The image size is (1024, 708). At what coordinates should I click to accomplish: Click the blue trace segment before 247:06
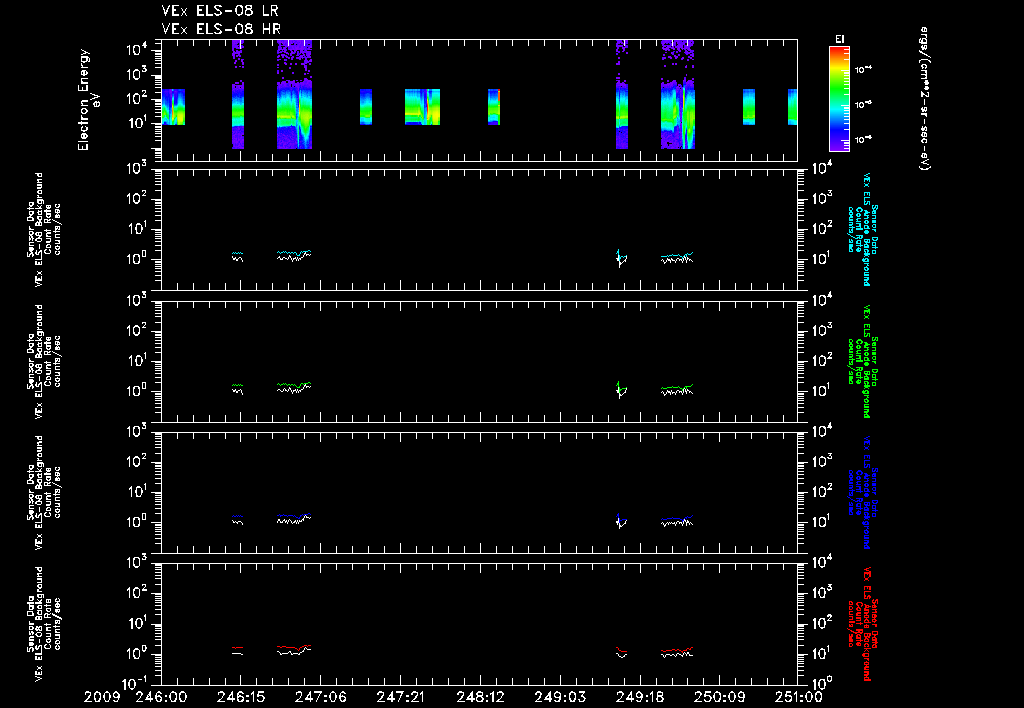pos(294,516)
